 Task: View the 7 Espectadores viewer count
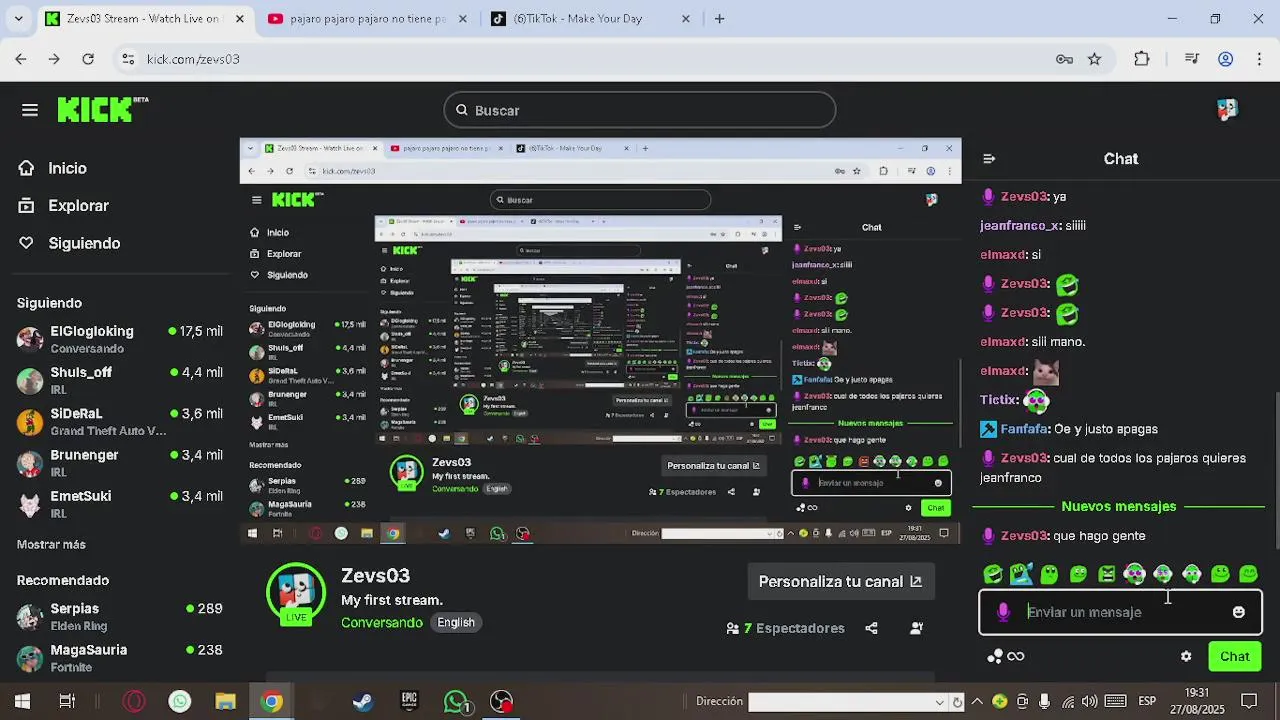(x=785, y=628)
